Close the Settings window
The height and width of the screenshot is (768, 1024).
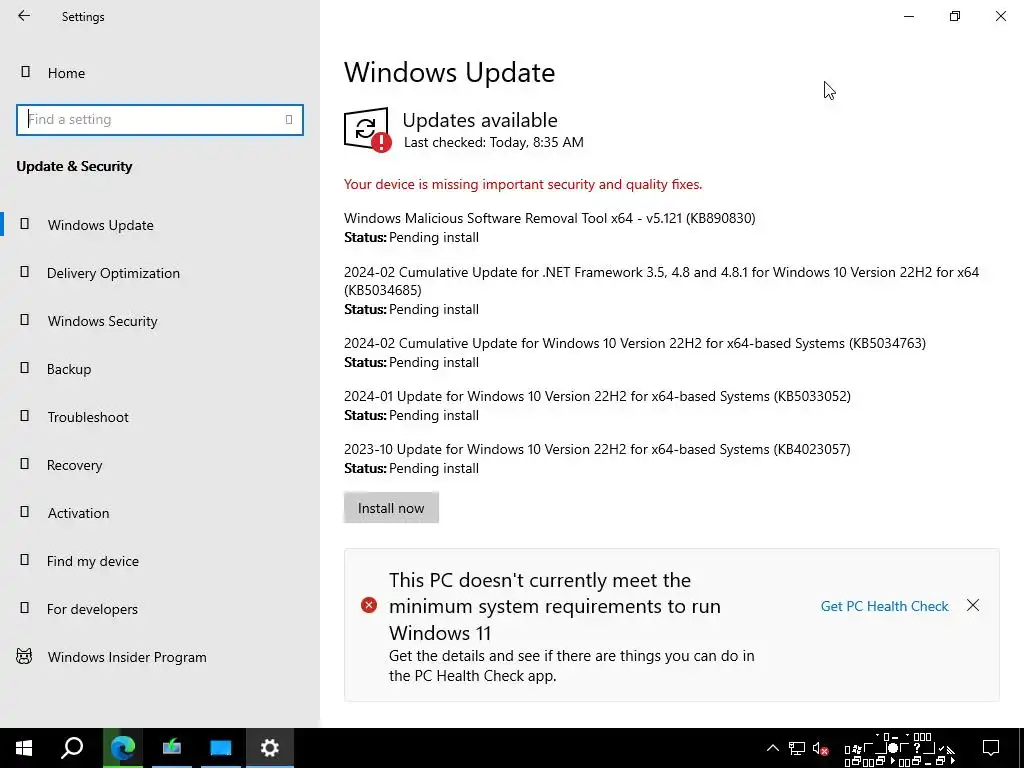click(1000, 16)
